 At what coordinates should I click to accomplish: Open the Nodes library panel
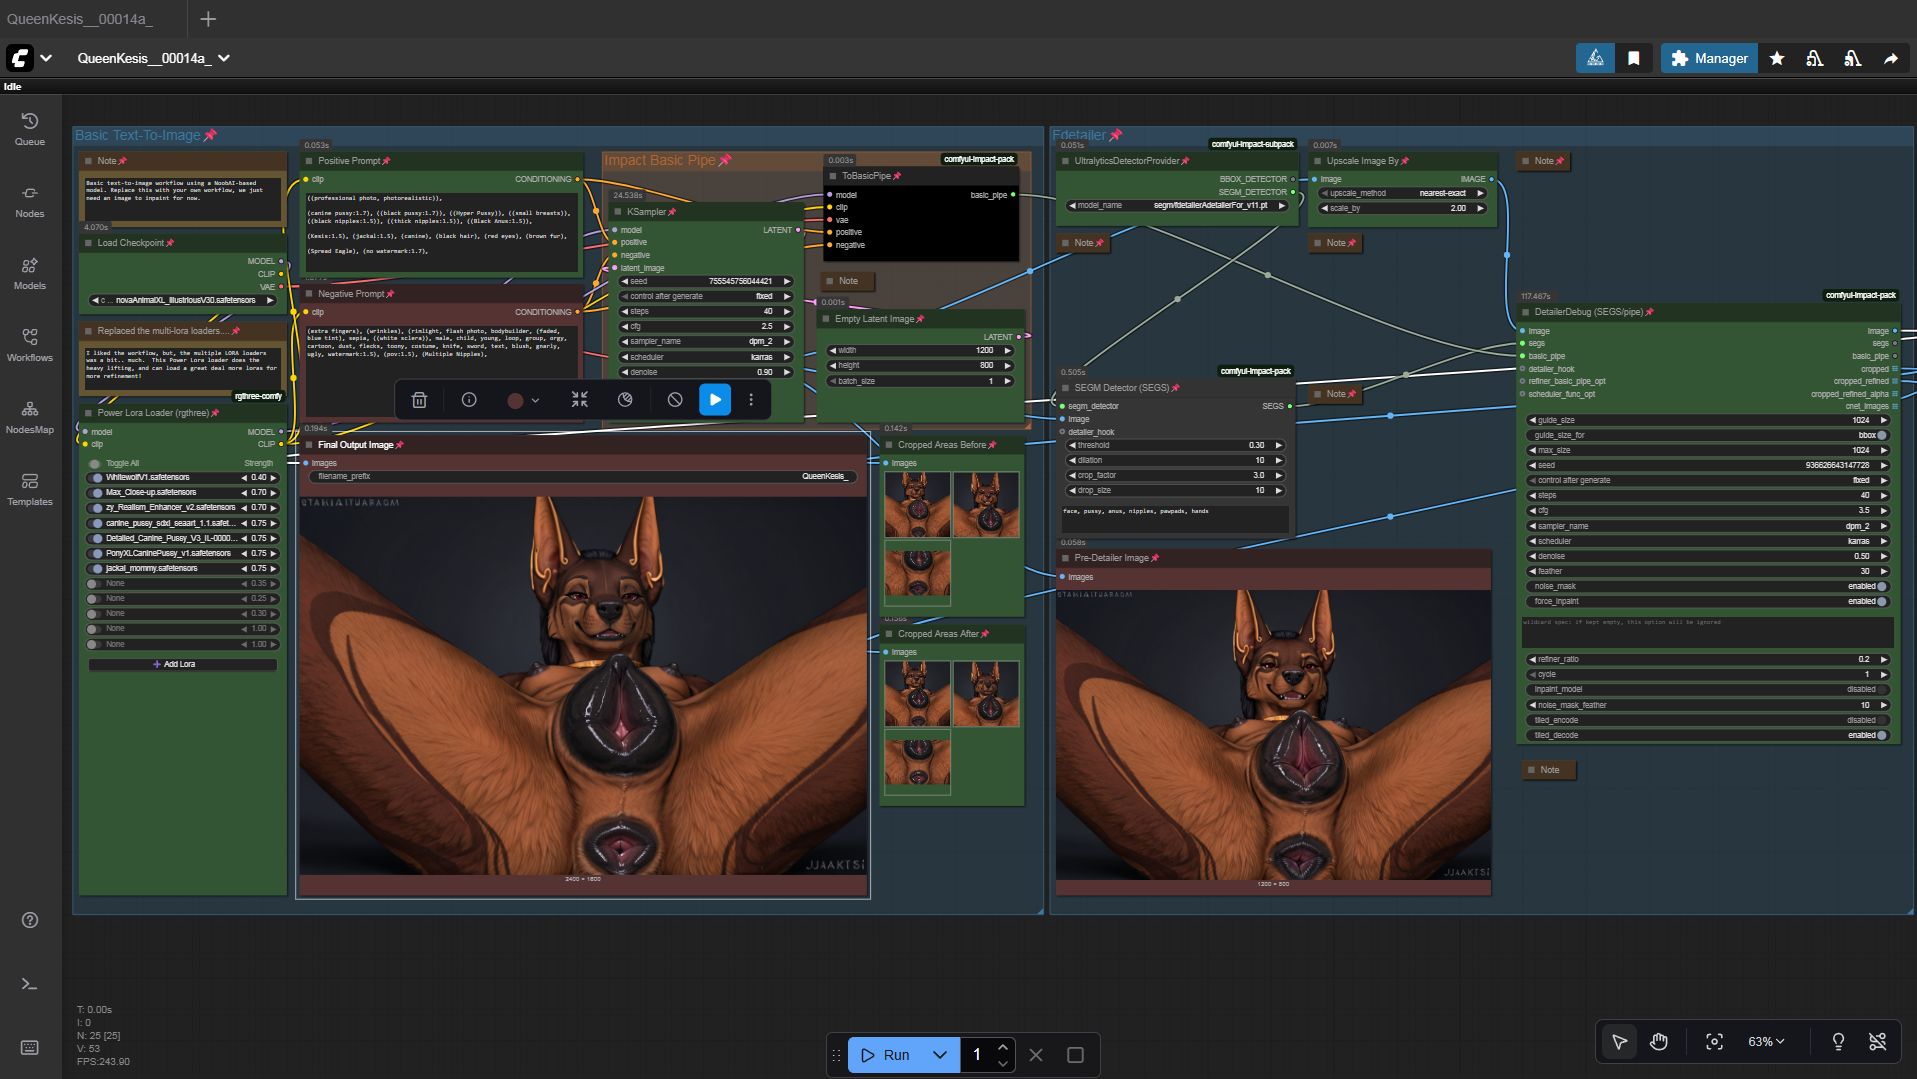pyautogui.click(x=29, y=200)
